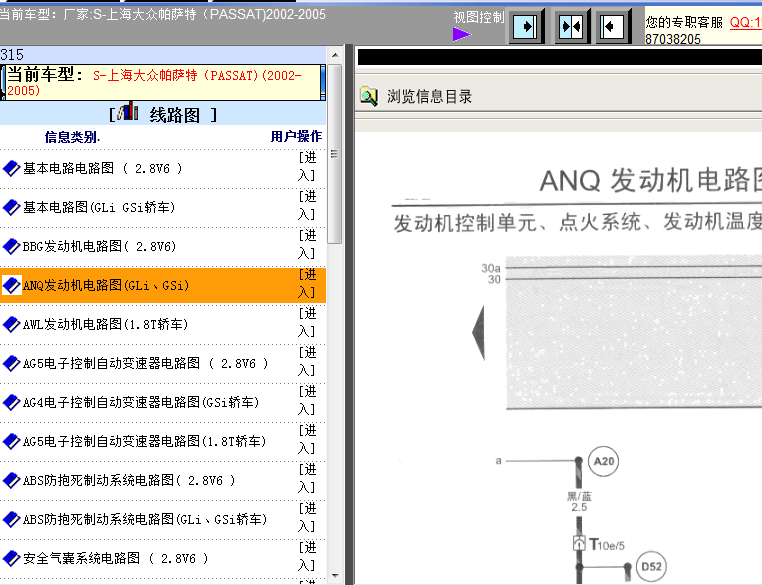Open [进入] for AWL发动机电路图(1.8T轿车)
Image resolution: width=762 pixels, height=585 pixels.
pyautogui.click(x=307, y=322)
